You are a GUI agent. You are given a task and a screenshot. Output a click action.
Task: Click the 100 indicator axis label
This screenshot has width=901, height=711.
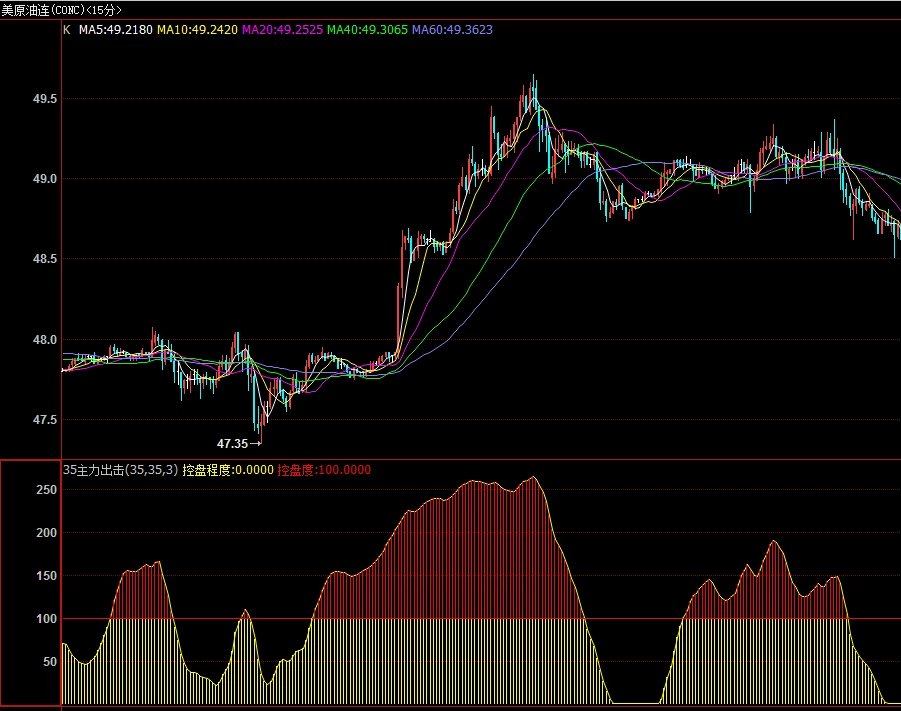[47, 619]
